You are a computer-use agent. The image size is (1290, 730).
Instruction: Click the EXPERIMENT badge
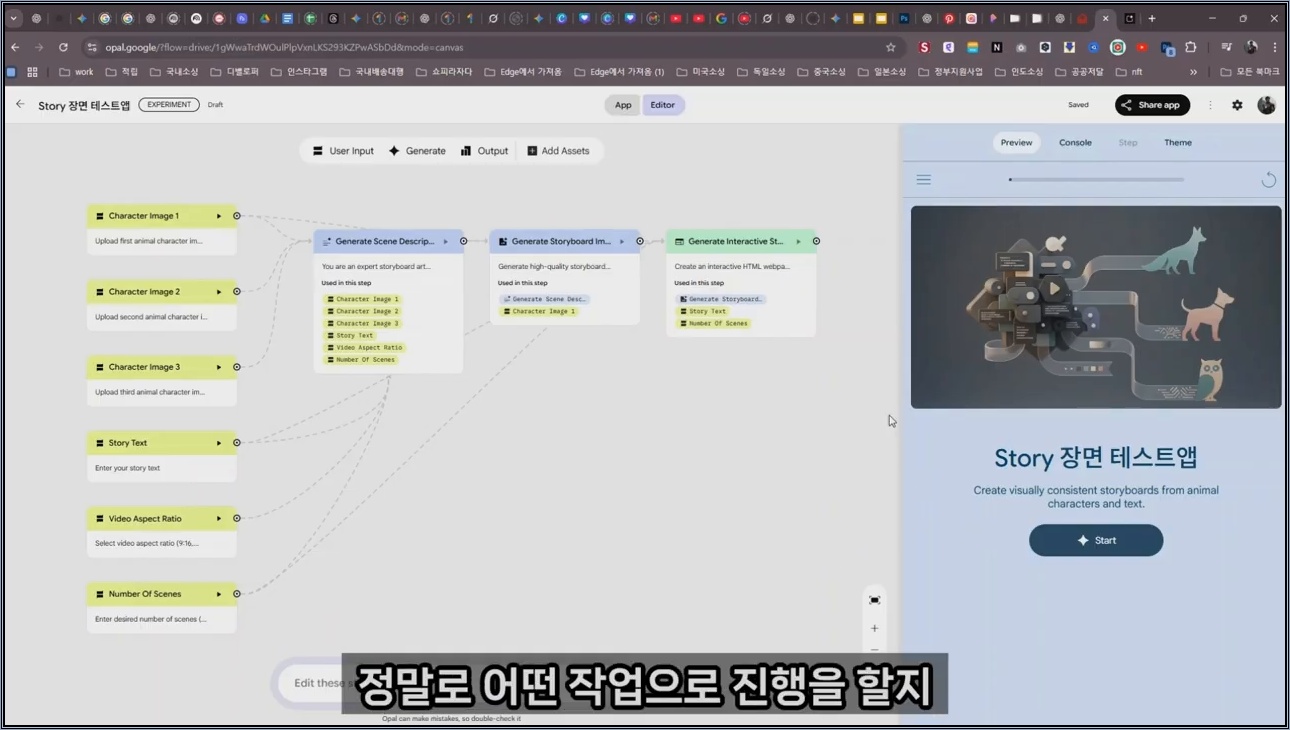(x=169, y=105)
